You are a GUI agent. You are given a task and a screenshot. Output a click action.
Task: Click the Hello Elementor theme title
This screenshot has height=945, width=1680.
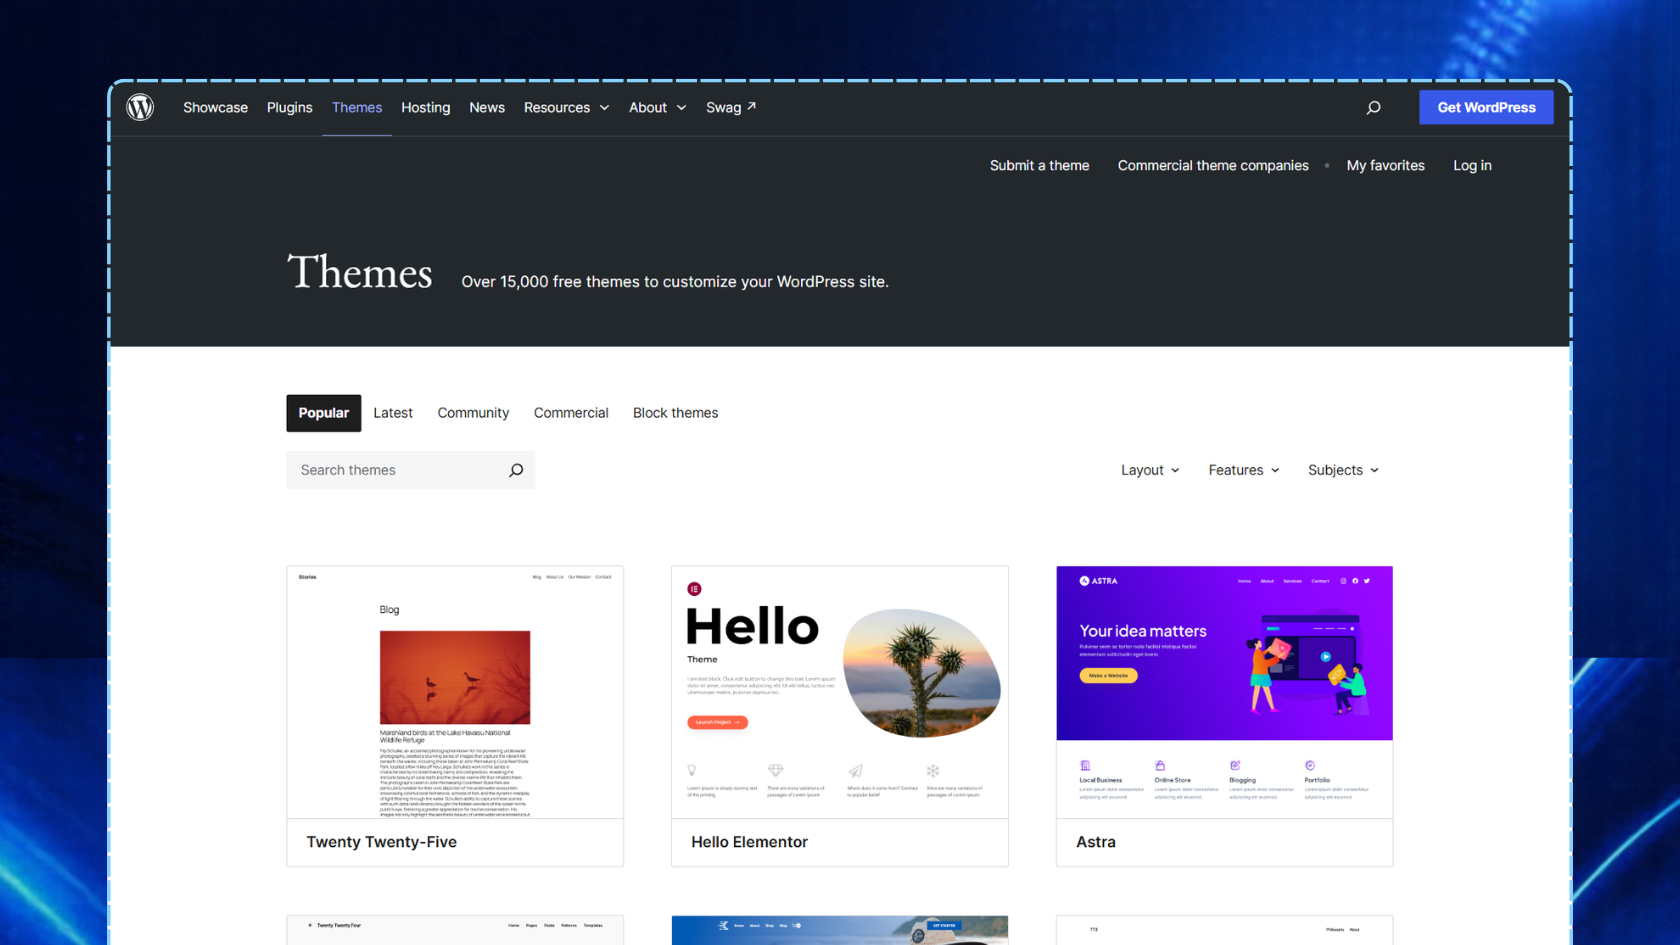point(749,842)
